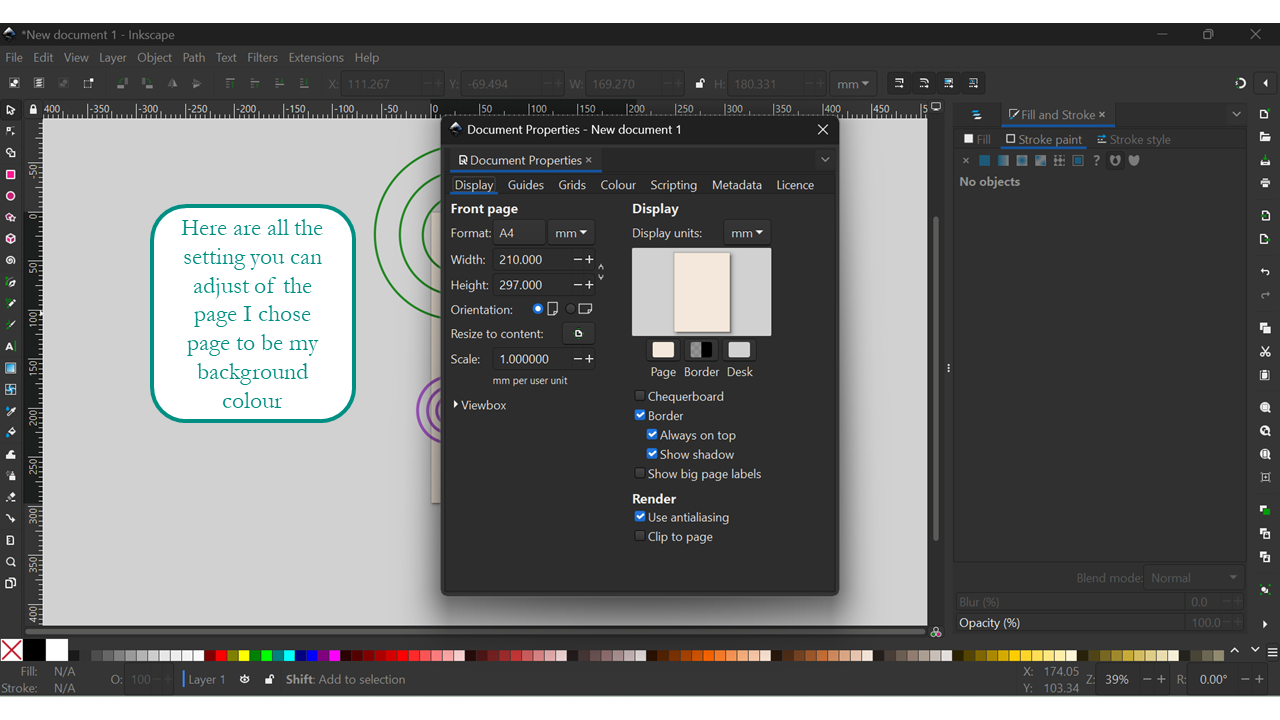This screenshot has width=1280, height=720.
Task: Click the Undo arrow icon
Action: 1265,272
